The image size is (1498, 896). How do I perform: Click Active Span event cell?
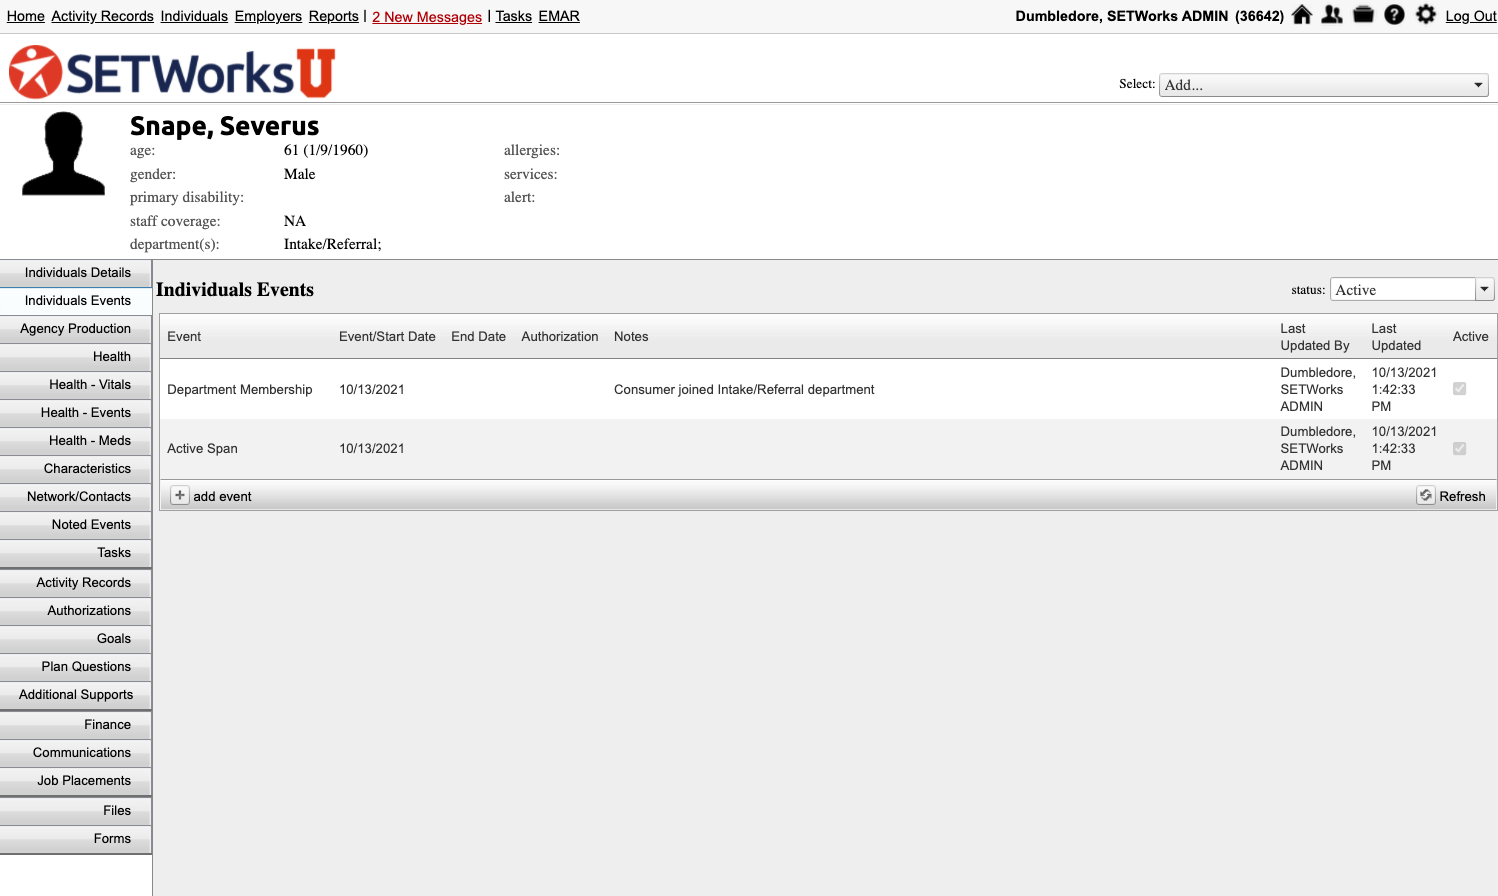point(202,448)
